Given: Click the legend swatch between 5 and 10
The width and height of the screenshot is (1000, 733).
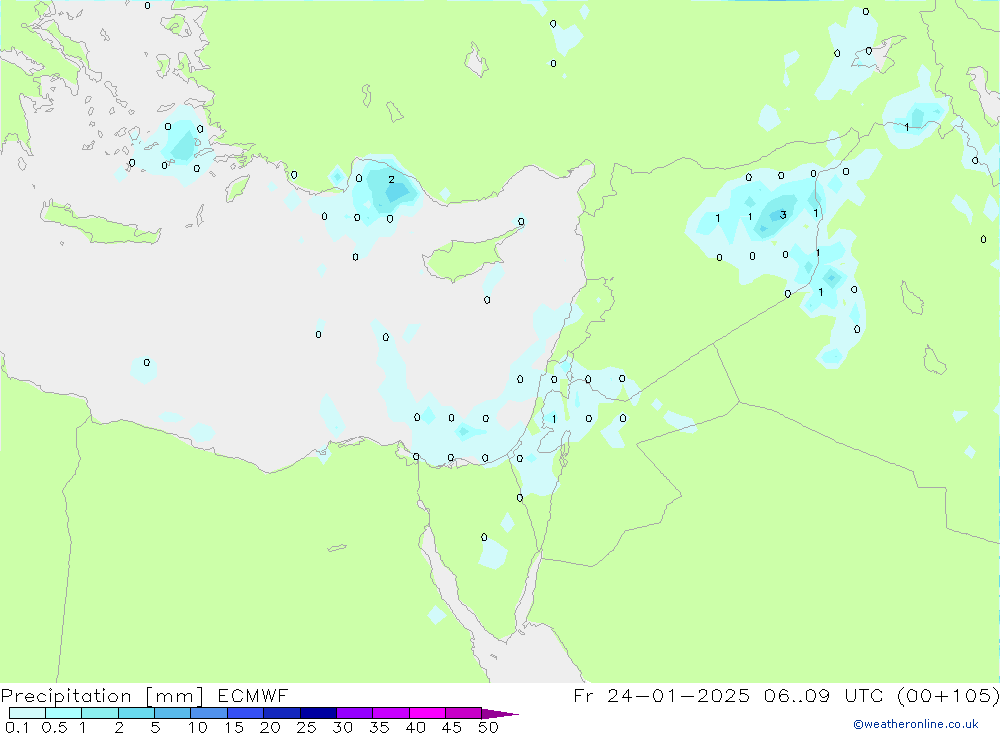Looking at the screenshot, I should click(x=173, y=713).
